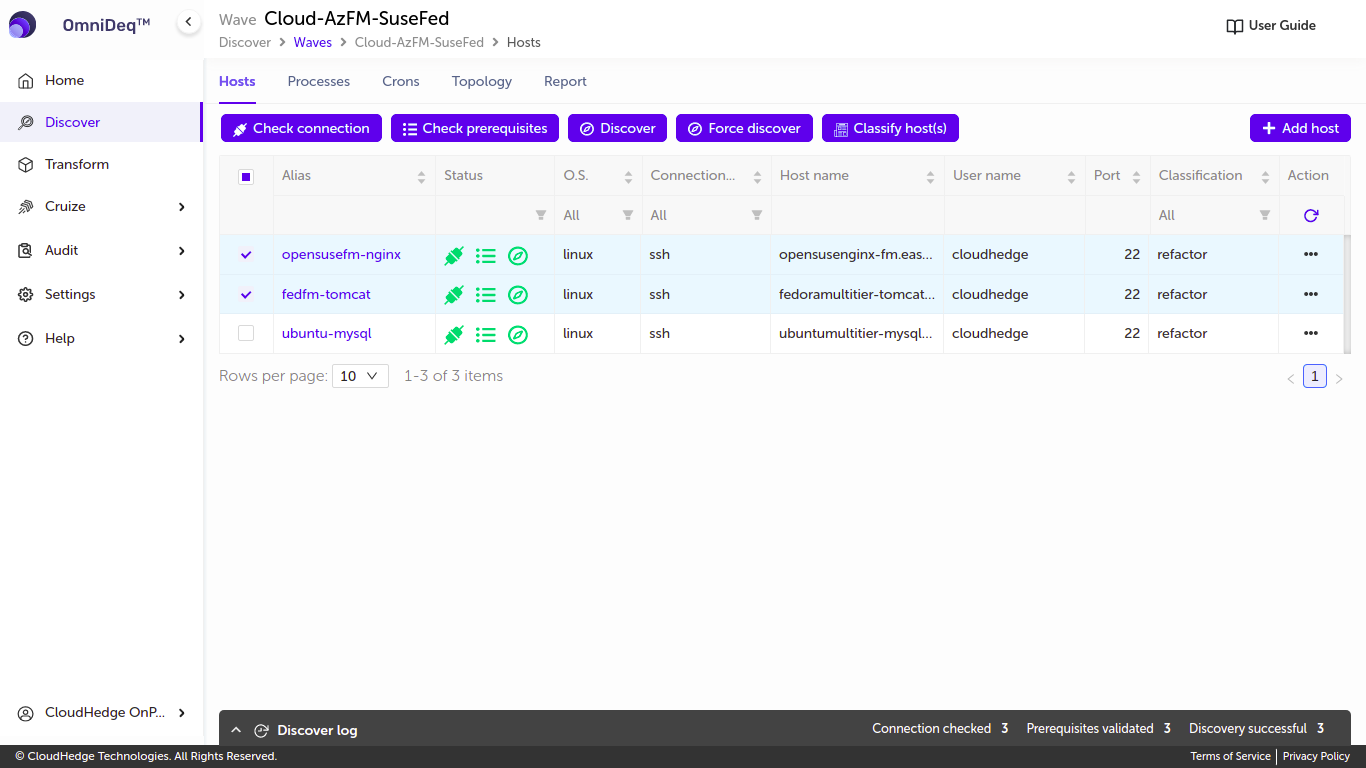Click the refresh icon in Action column
This screenshot has height=768, width=1366.
[1310, 215]
